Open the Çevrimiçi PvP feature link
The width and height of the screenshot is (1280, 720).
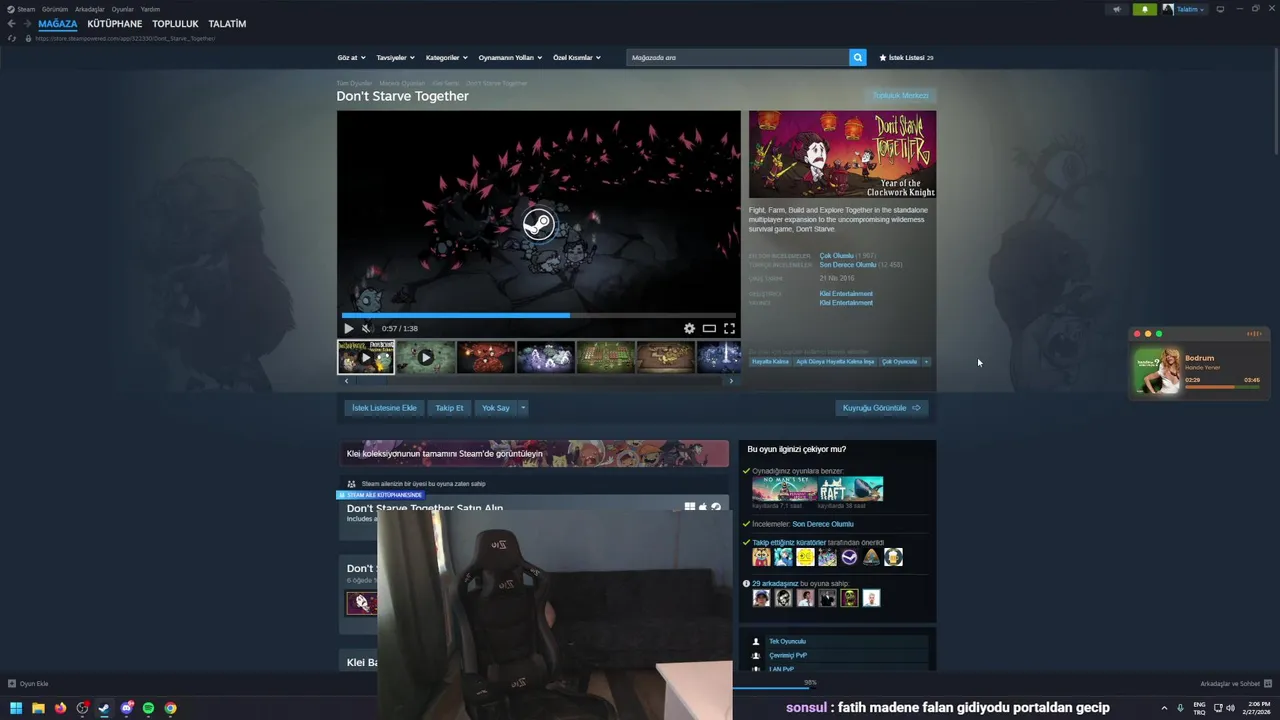(x=788, y=656)
